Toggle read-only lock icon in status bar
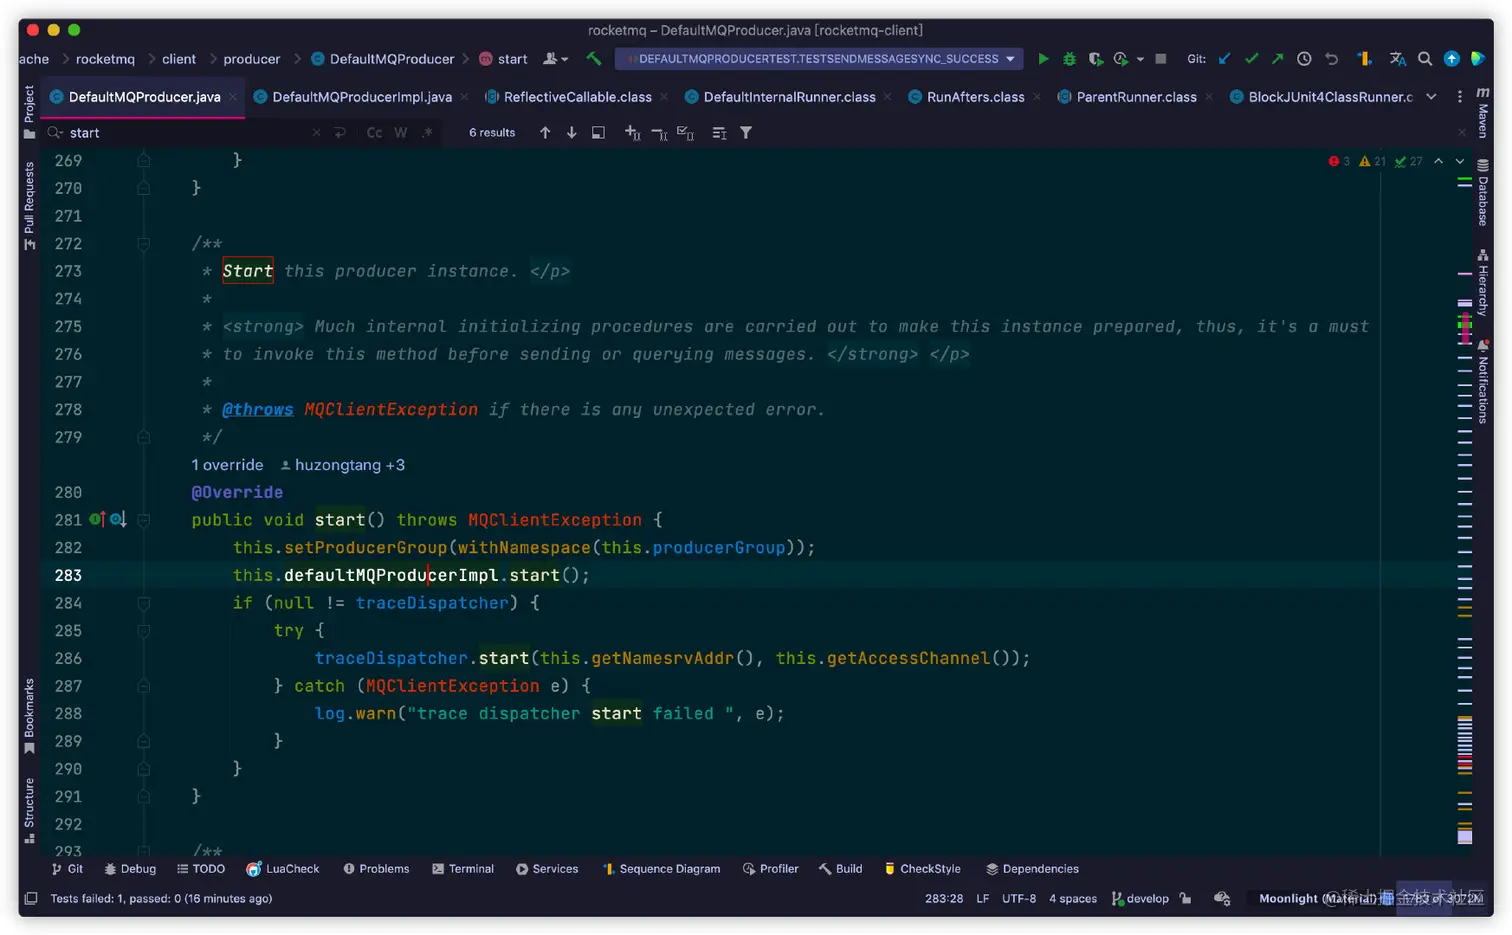Screen dimensions: 1512x935 [x=1185, y=898]
